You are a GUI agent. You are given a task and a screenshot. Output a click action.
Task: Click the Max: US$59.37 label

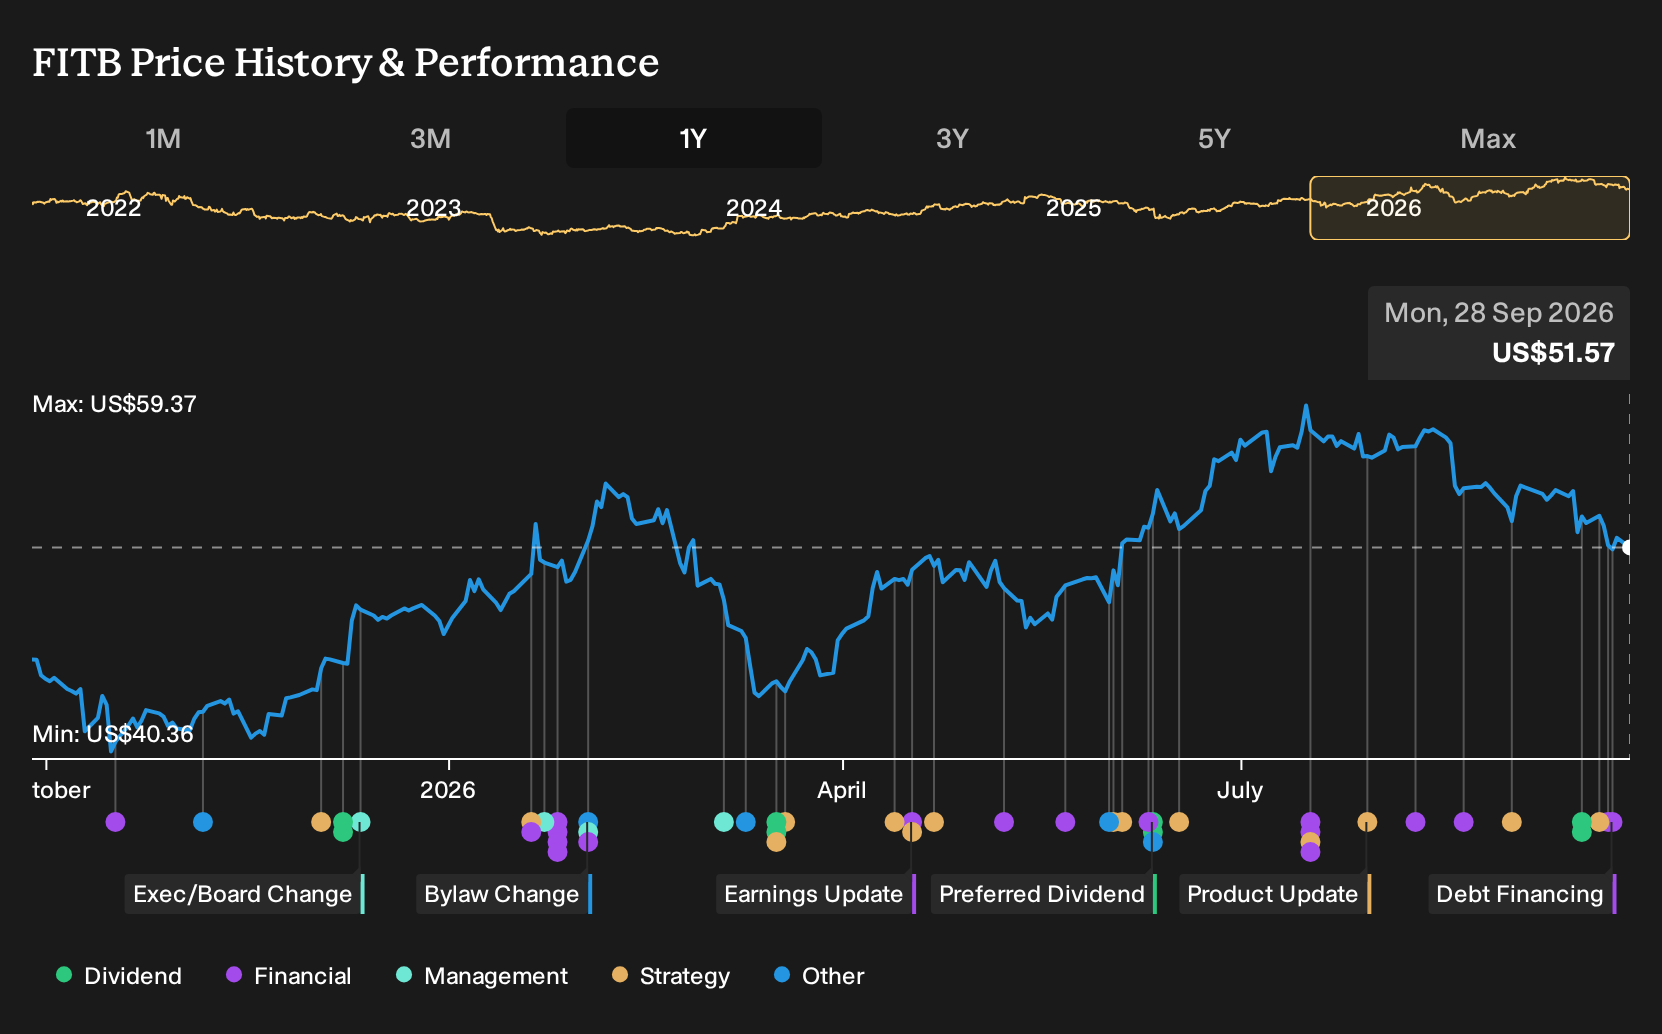115,404
